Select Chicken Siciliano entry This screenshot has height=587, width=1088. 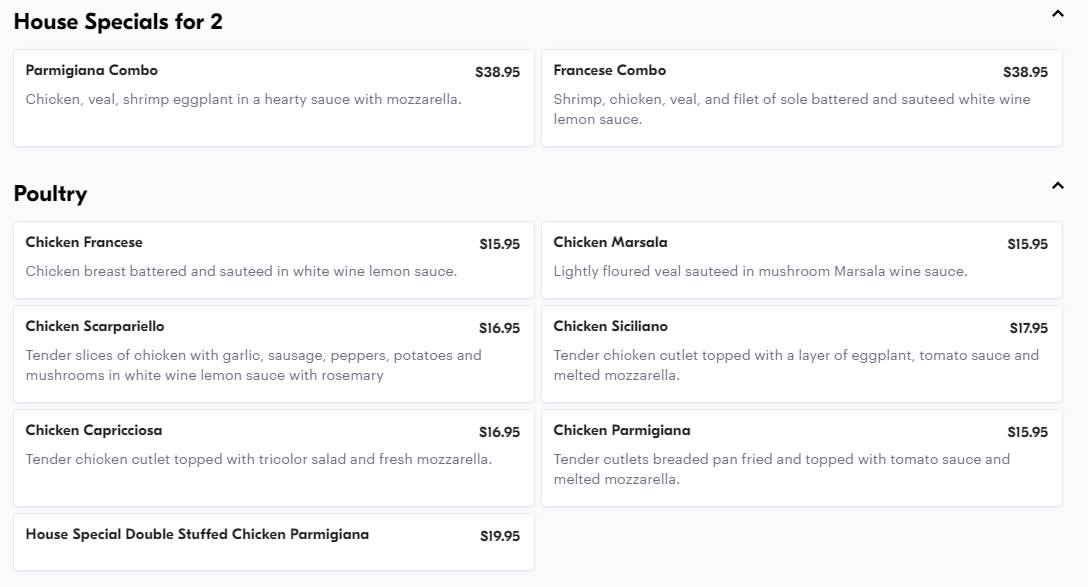(801, 354)
